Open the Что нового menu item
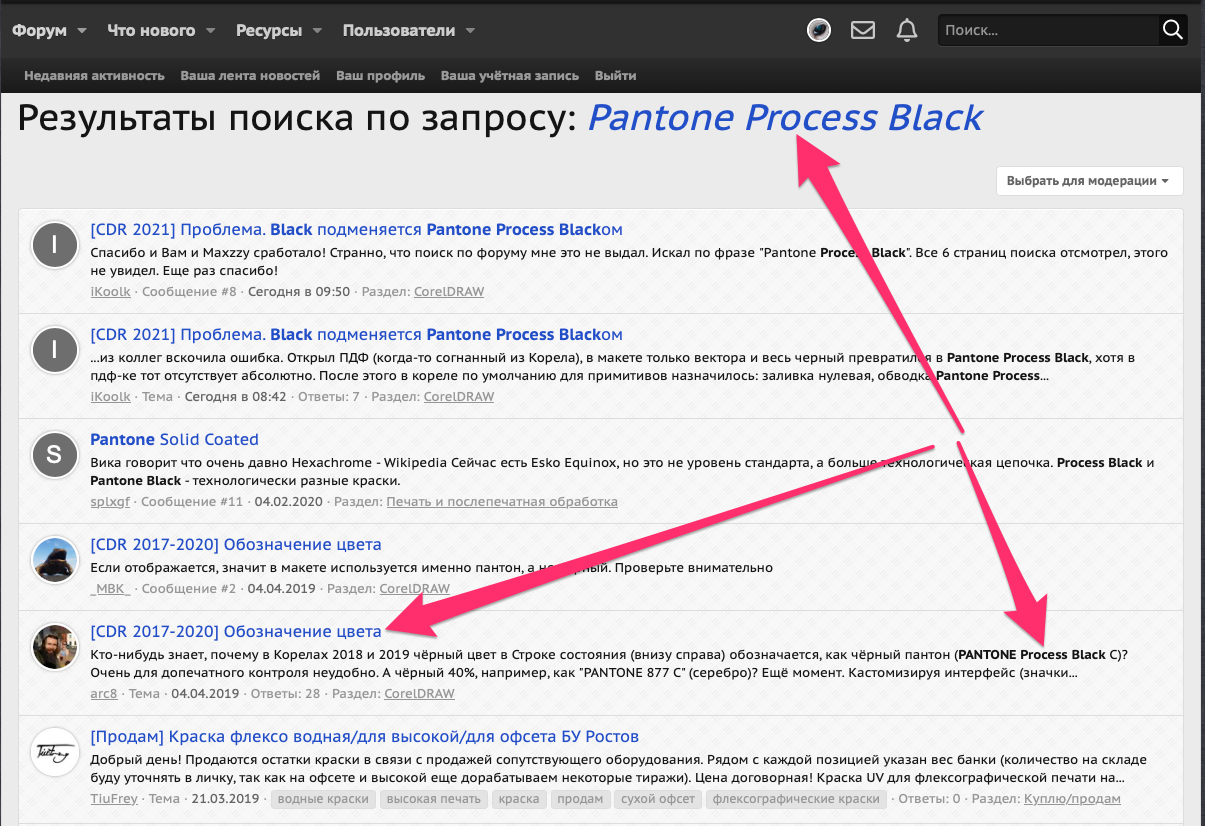Image resolution: width=1205 pixels, height=826 pixels. point(151,30)
